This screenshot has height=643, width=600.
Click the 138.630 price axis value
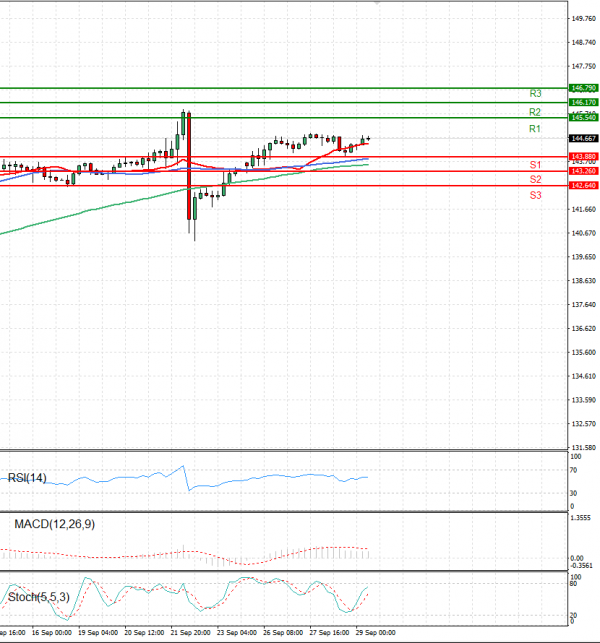coord(584,281)
